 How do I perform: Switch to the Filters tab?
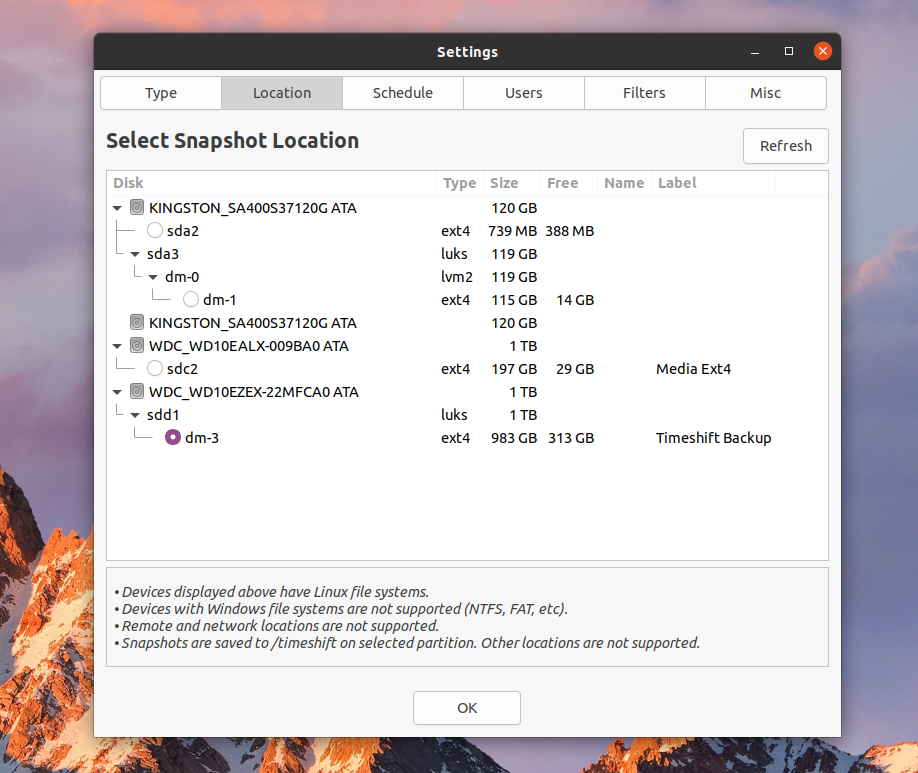click(645, 93)
